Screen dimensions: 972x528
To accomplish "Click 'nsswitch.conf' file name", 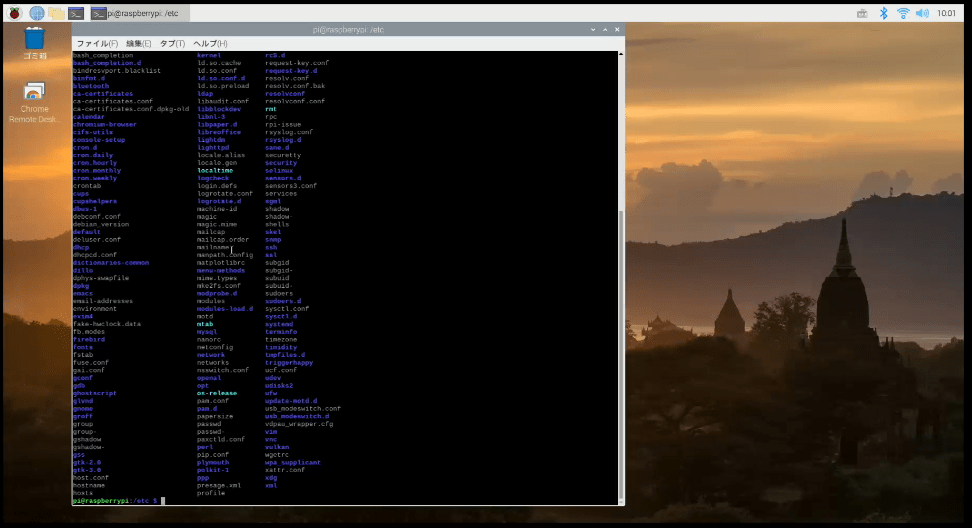I will click(223, 371).
